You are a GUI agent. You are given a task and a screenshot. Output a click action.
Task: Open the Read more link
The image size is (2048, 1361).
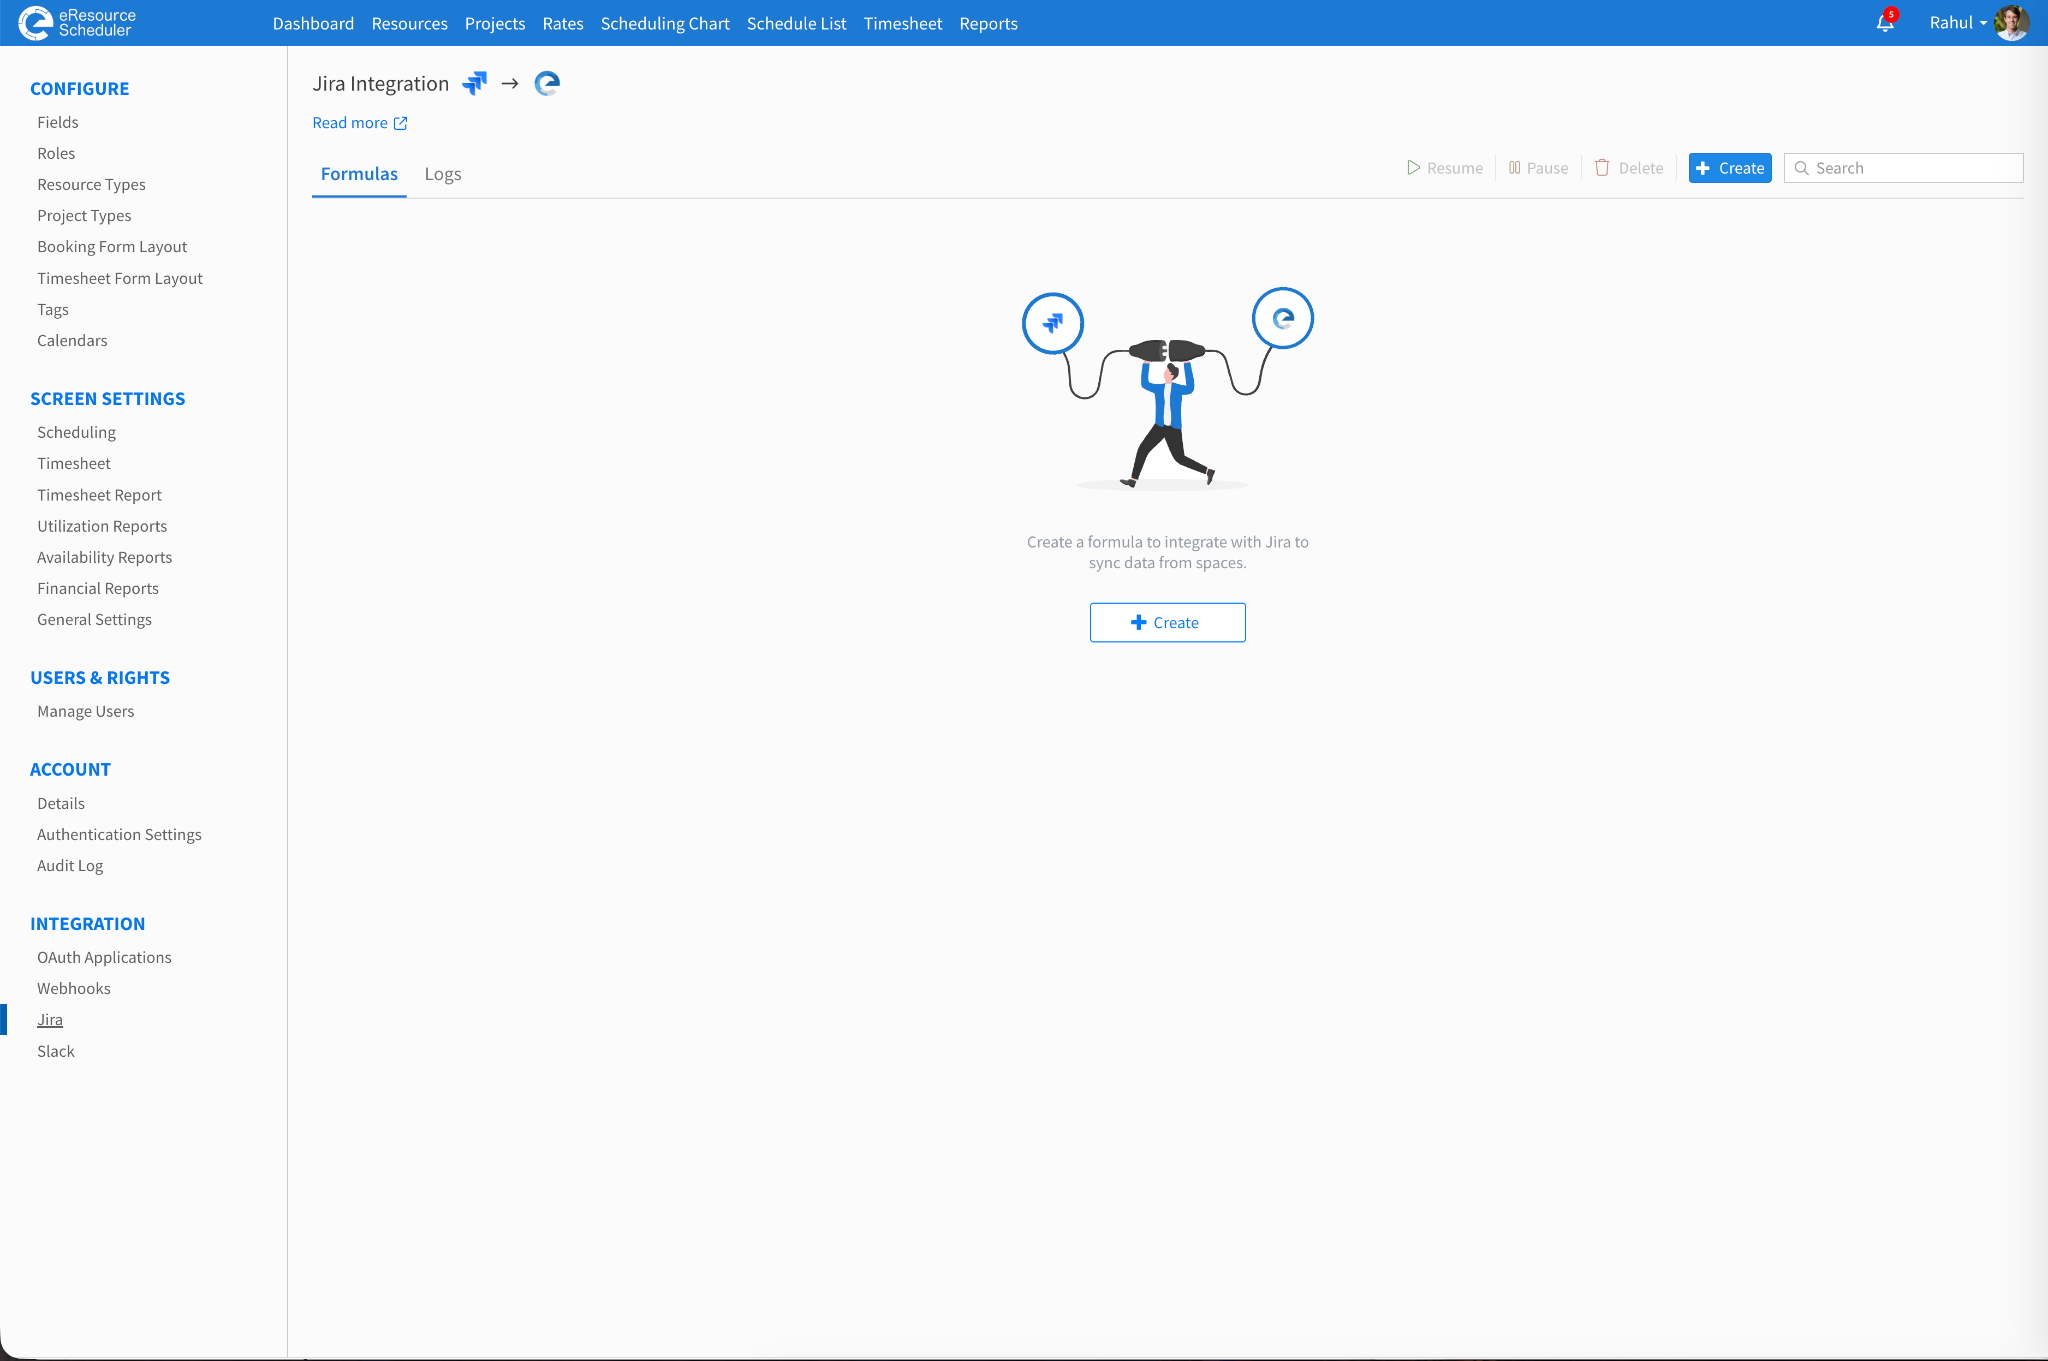point(350,123)
